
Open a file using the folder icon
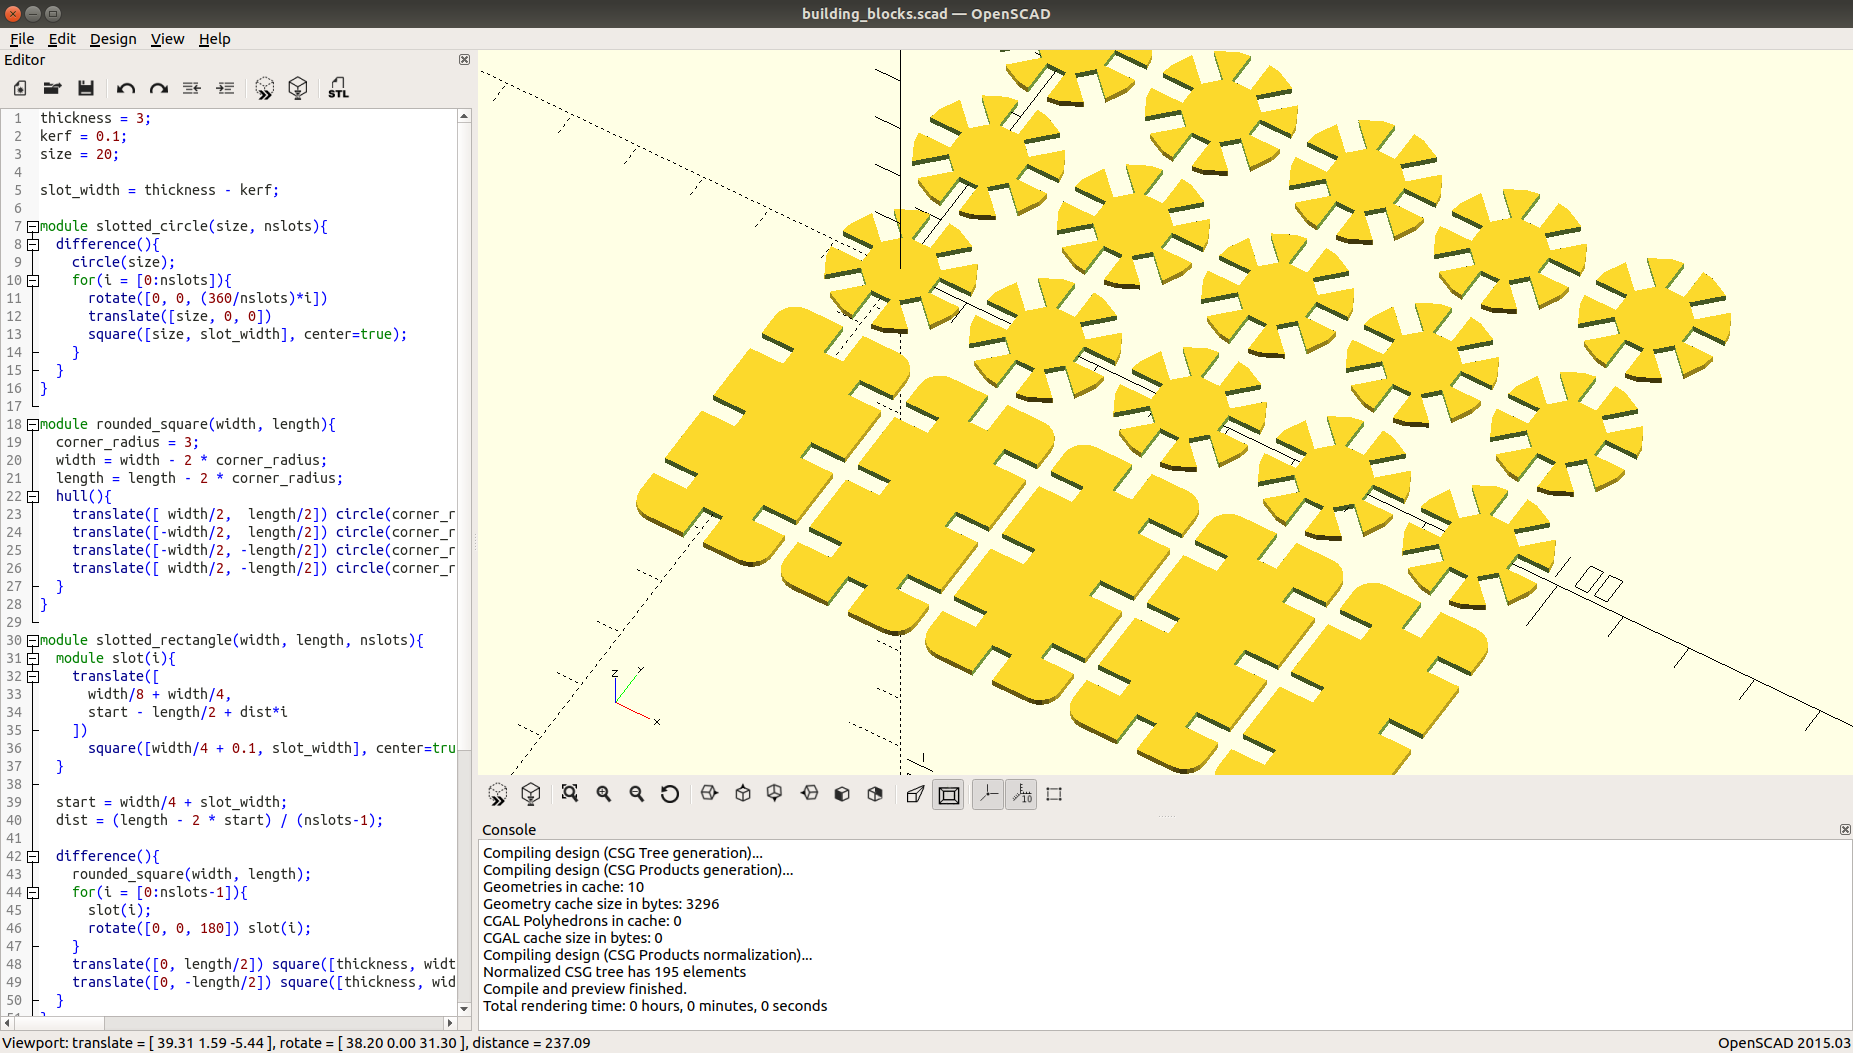[x=53, y=88]
